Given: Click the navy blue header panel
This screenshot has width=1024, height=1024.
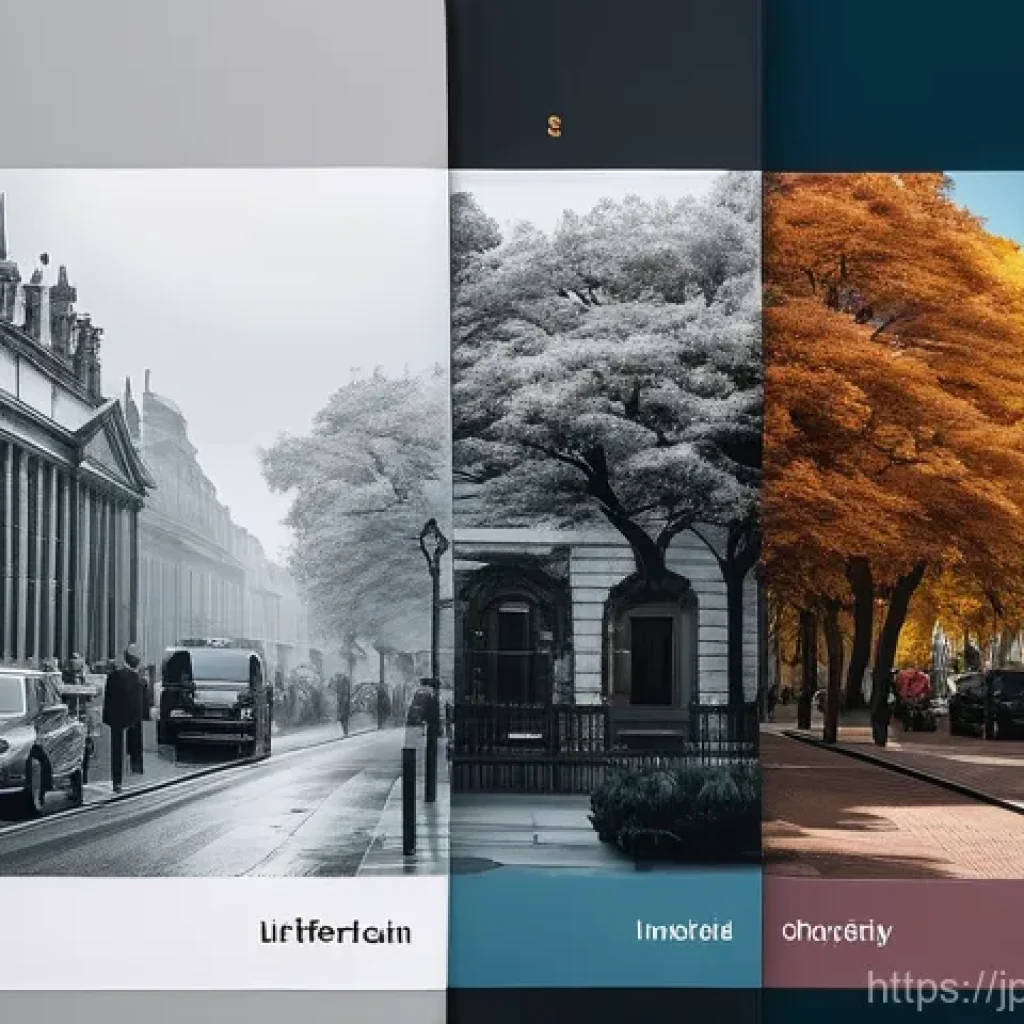Looking at the screenshot, I should [893, 85].
